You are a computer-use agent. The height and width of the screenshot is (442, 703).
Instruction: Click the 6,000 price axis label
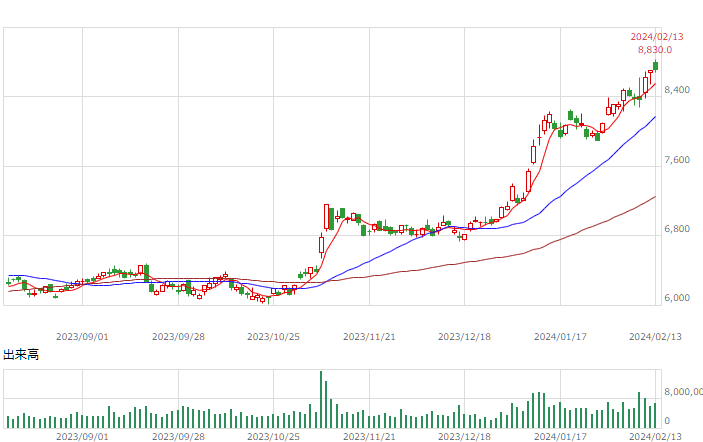(677, 298)
